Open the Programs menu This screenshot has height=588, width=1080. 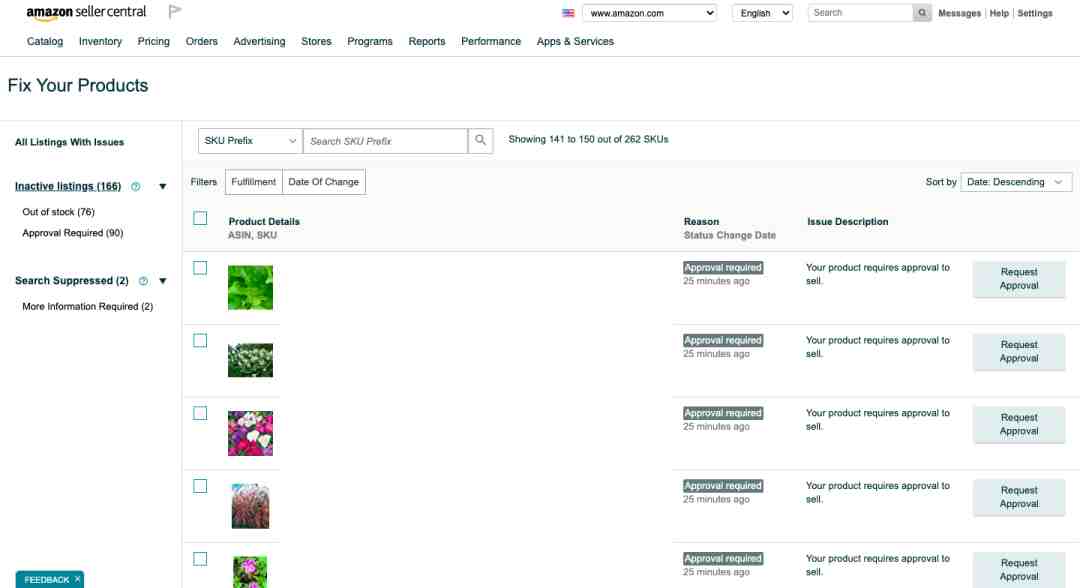(x=370, y=41)
